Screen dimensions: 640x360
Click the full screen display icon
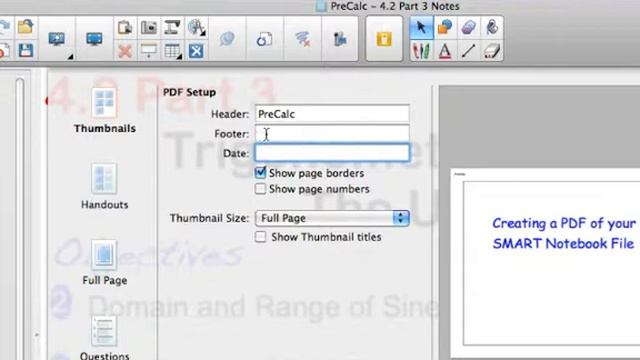[x=94, y=39]
